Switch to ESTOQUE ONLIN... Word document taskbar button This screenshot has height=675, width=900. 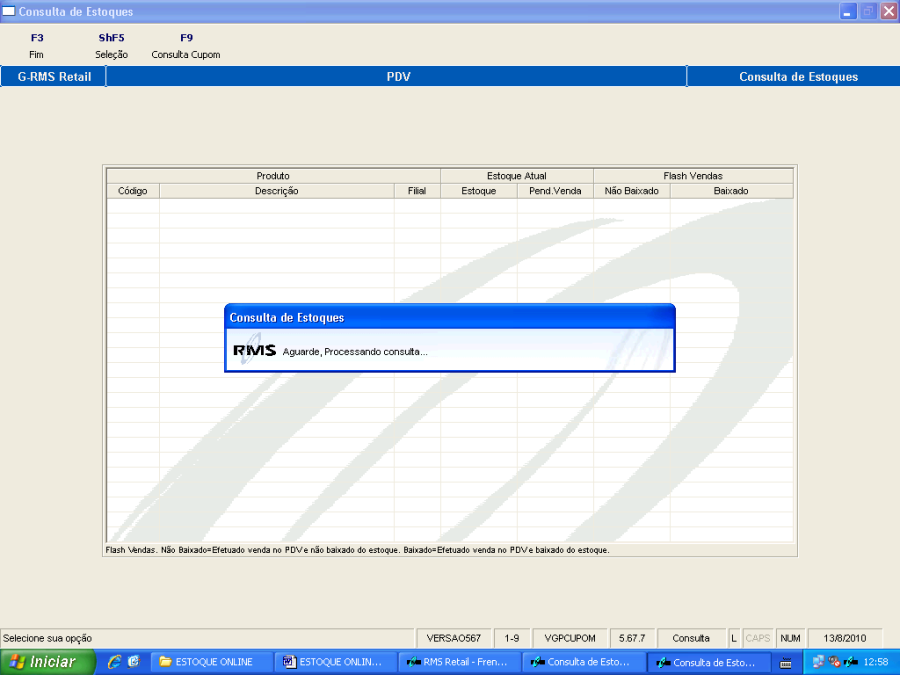click(335, 662)
